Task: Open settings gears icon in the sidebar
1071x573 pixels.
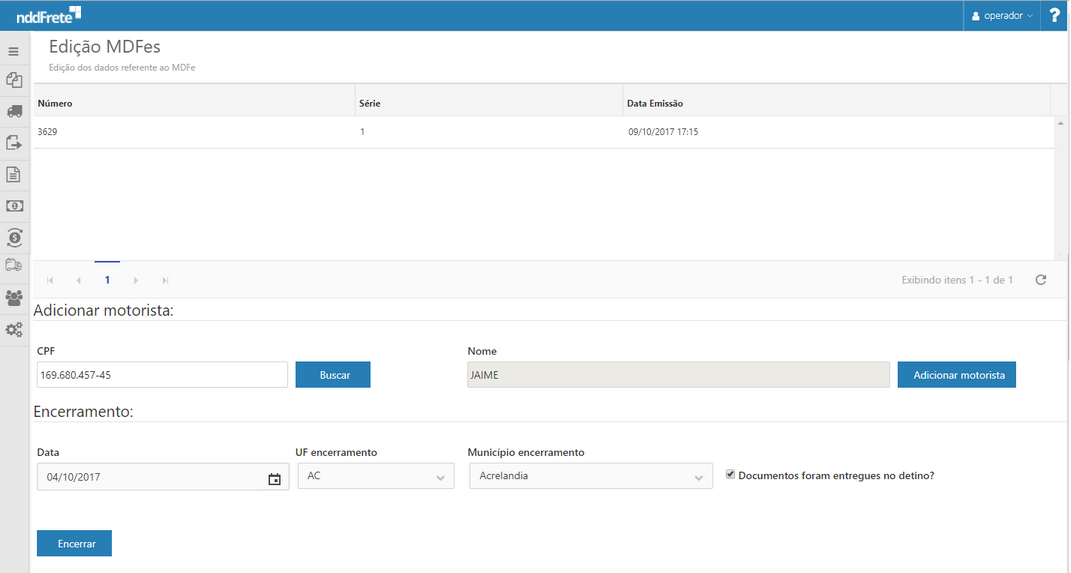Action: pyautogui.click(x=14, y=329)
